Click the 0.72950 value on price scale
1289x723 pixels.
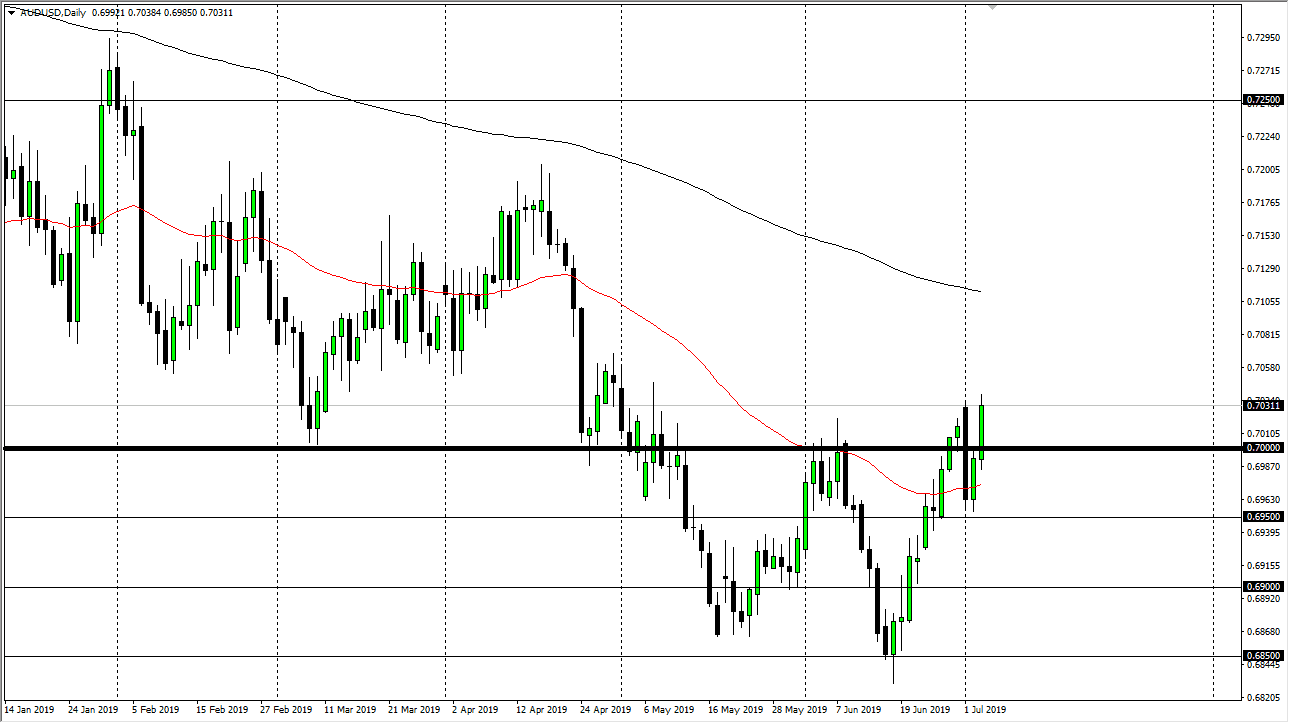[1263, 38]
